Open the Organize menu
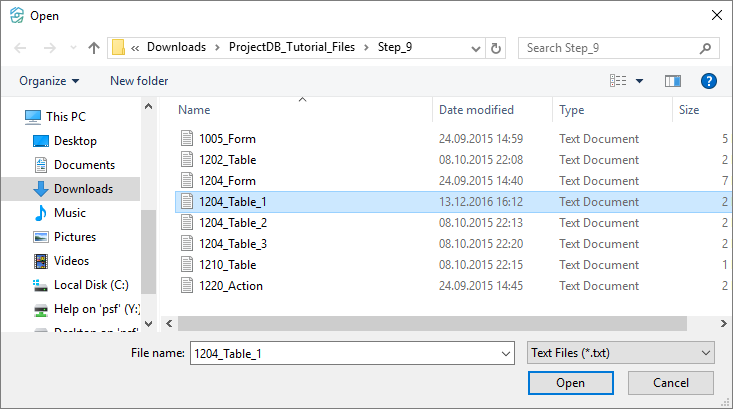 49,81
